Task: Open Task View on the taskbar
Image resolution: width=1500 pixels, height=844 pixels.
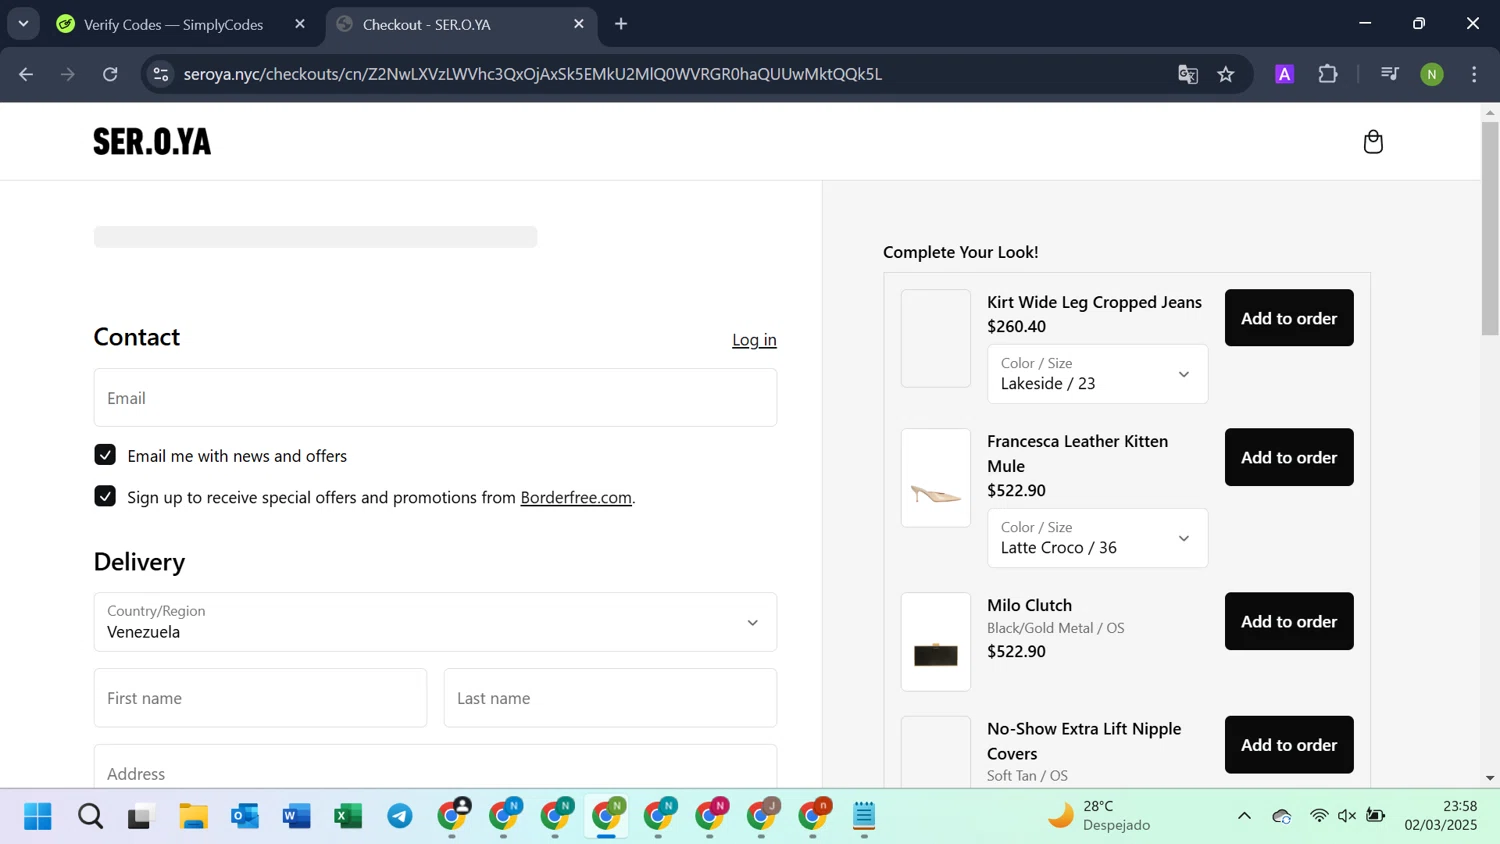Action: coord(140,817)
